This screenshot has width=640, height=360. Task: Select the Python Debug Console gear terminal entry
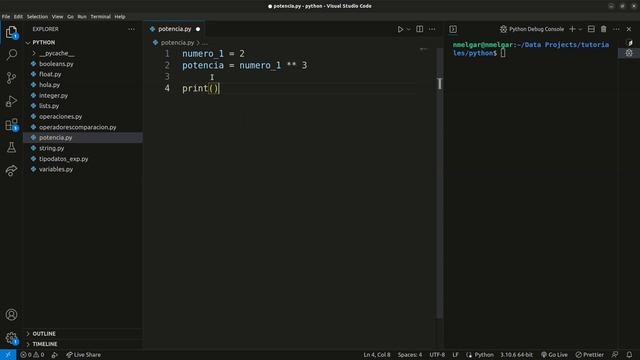click(x=629, y=53)
